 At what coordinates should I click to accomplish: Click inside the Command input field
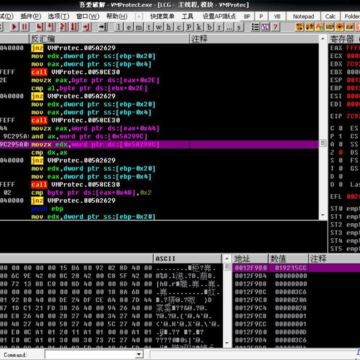90,355
